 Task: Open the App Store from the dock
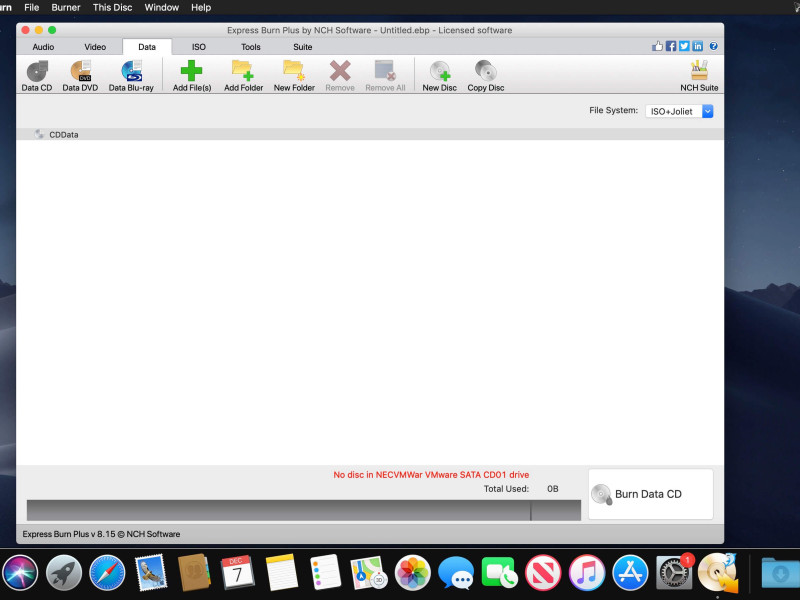click(630, 573)
